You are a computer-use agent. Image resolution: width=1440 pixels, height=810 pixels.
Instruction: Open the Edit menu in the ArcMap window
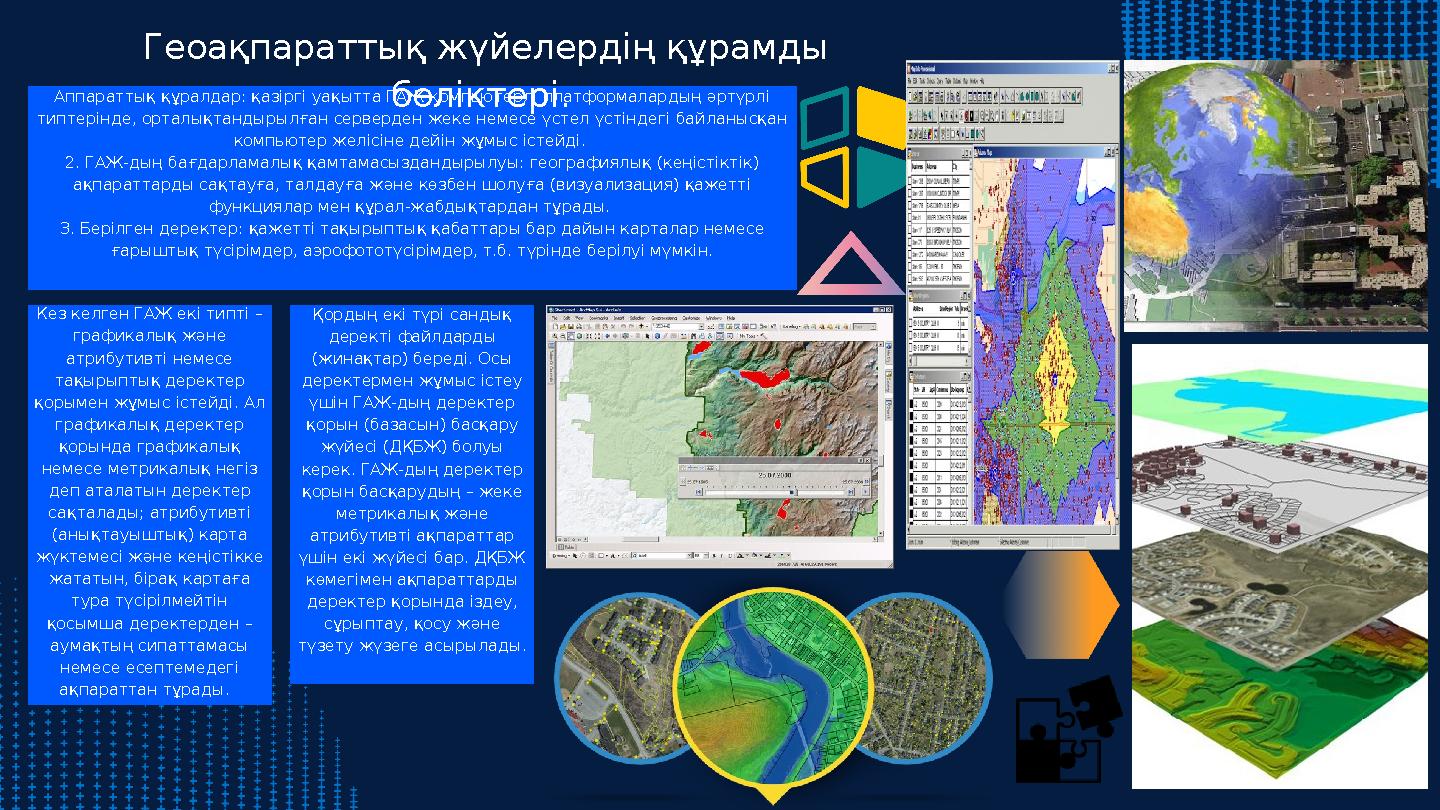pyautogui.click(x=567, y=318)
